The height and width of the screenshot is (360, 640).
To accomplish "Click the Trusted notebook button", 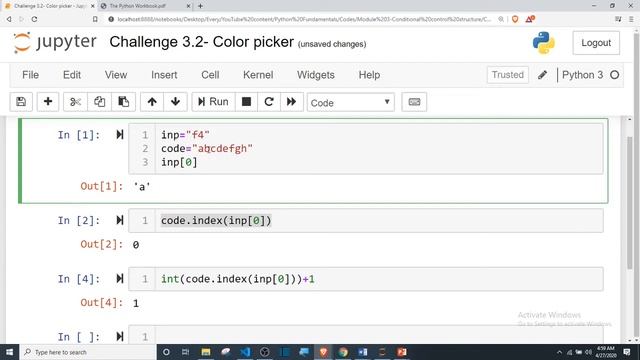I will coord(507,75).
